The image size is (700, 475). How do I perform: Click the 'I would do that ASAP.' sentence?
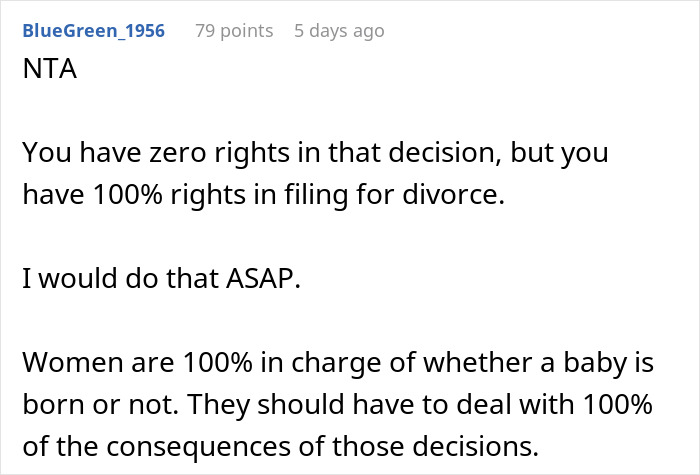(x=162, y=279)
